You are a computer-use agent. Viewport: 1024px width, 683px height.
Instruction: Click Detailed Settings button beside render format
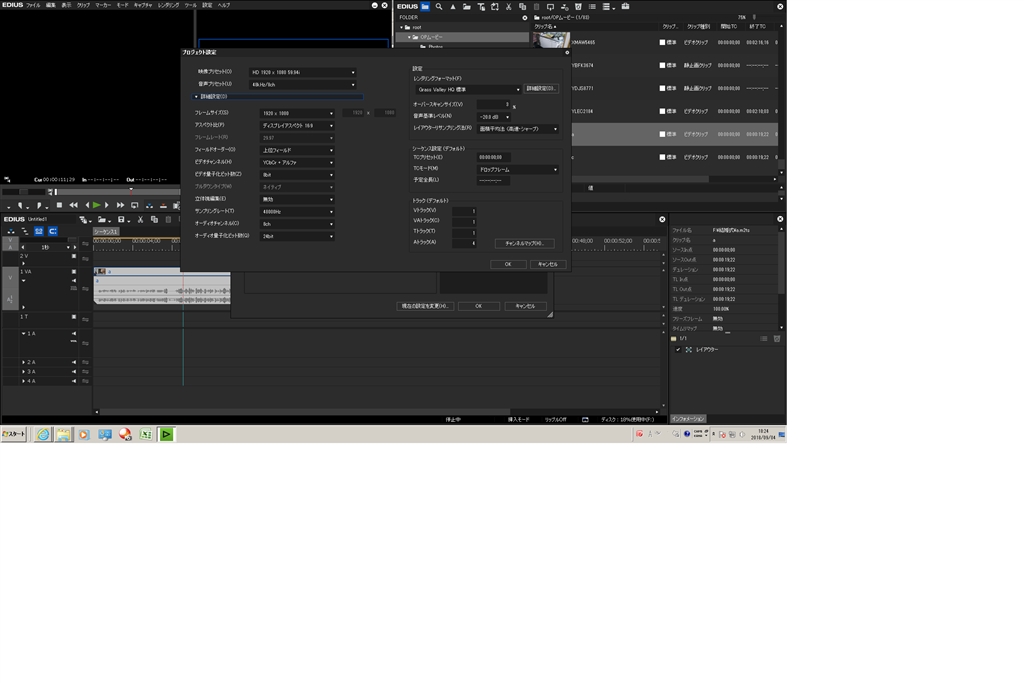click(541, 89)
